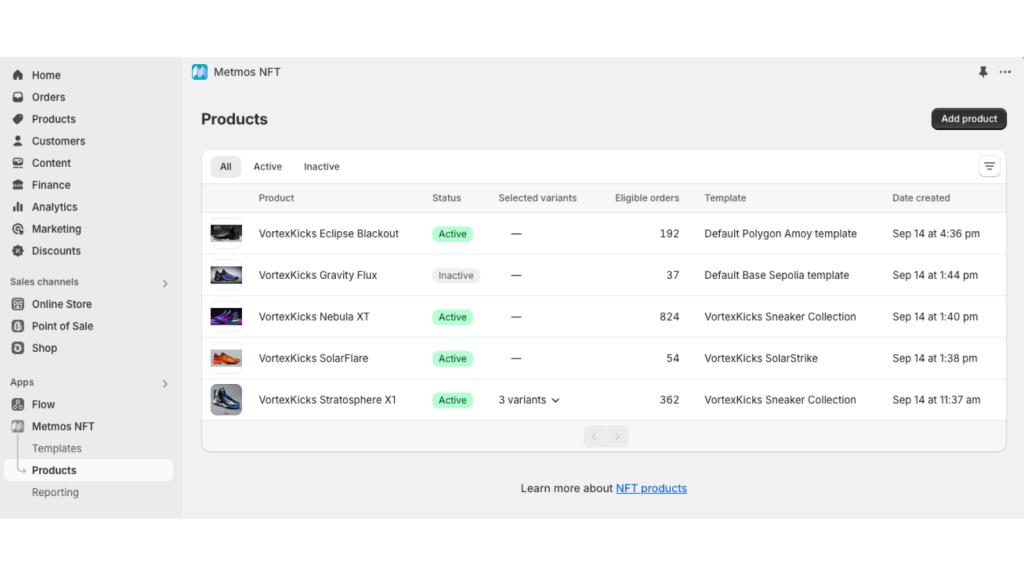Switch to the Inactive tab
Image resolution: width=1024 pixels, height=576 pixels.
point(321,167)
